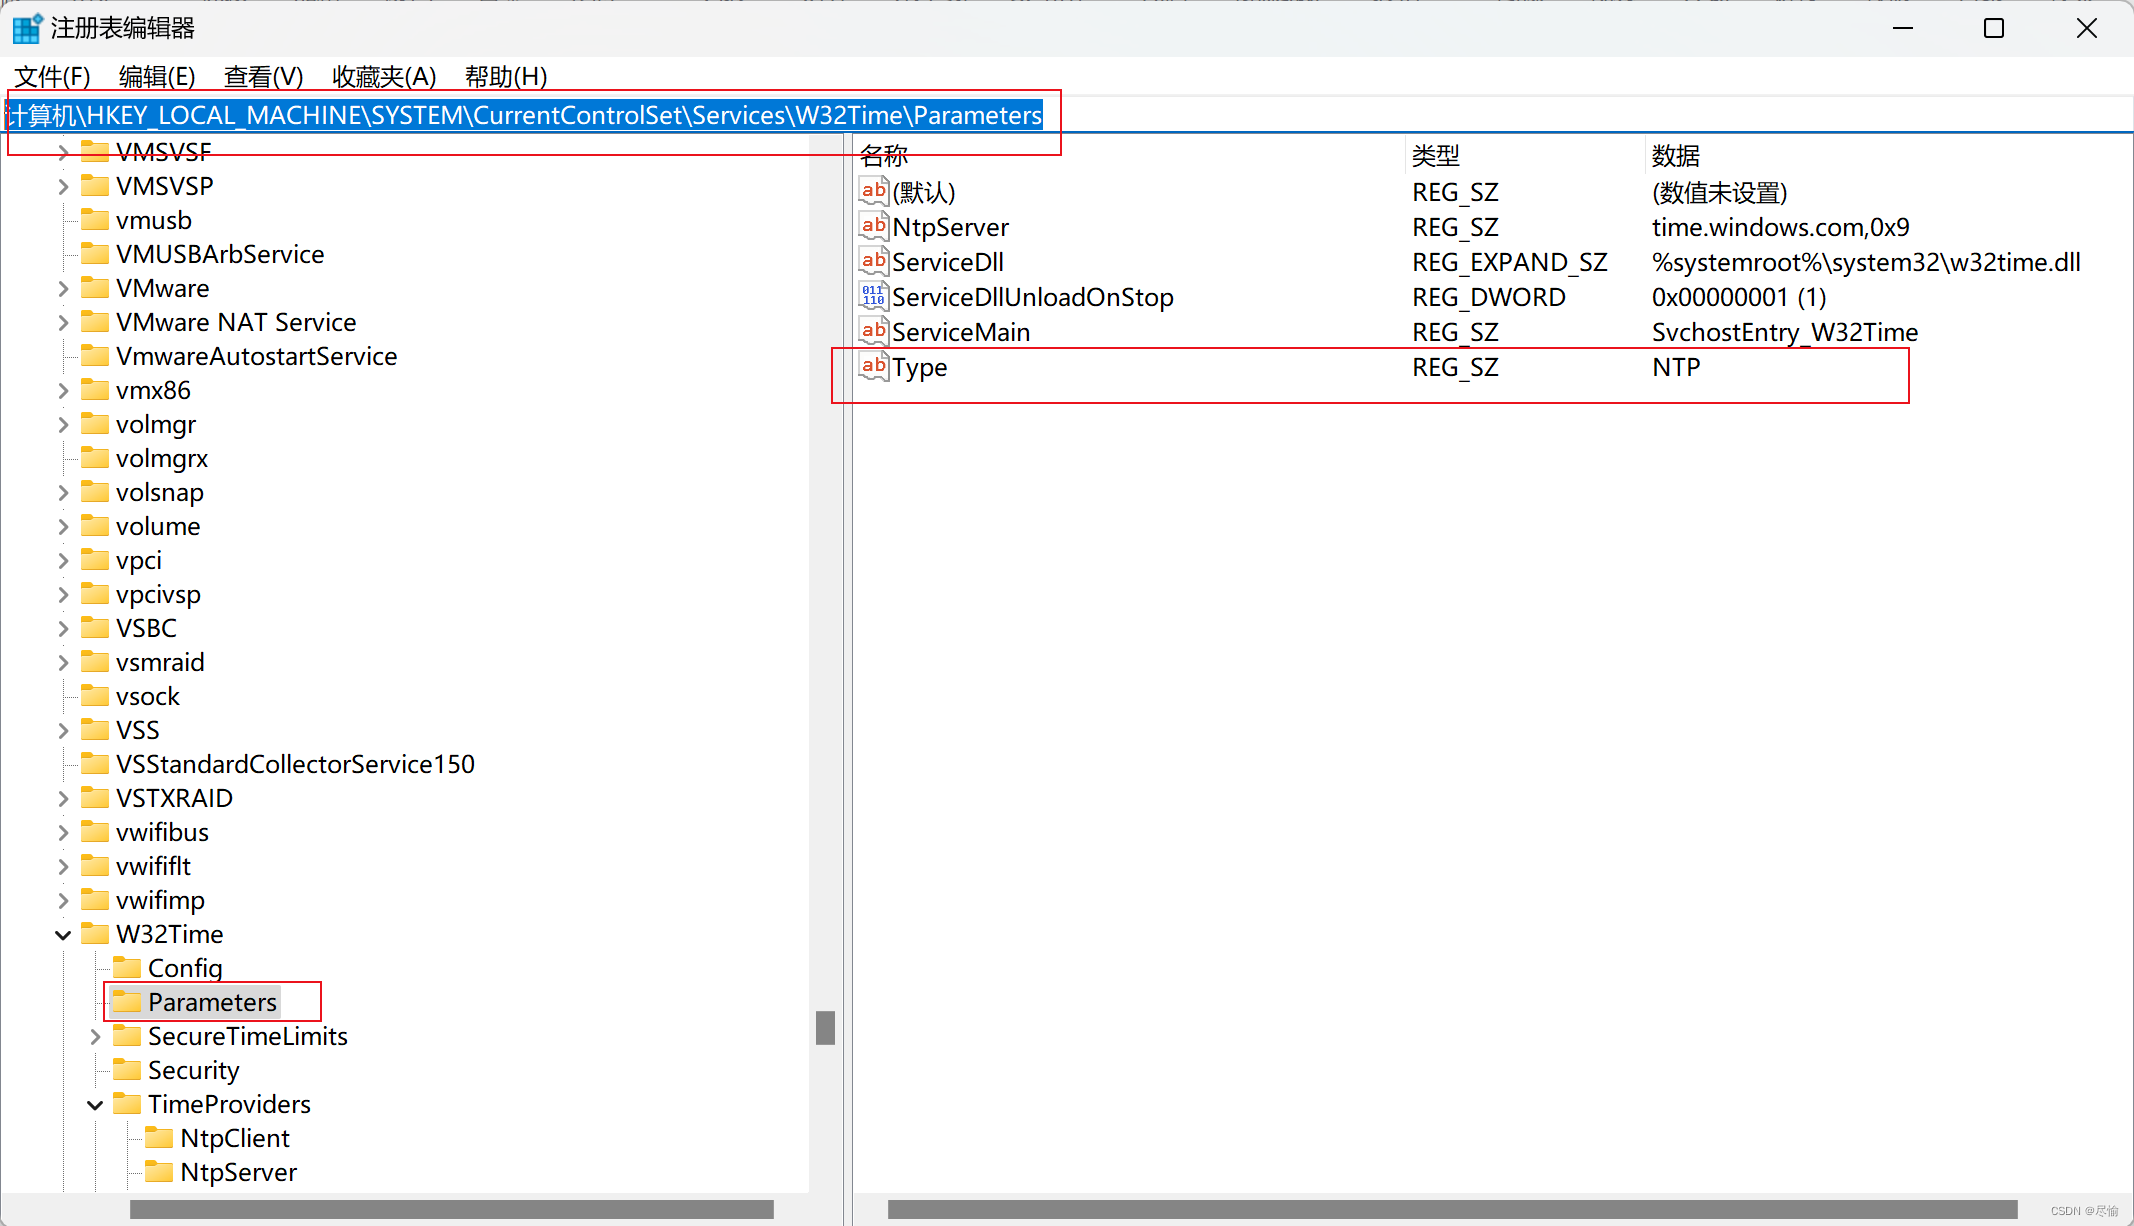Click the NtpServer string value icon

point(873,225)
